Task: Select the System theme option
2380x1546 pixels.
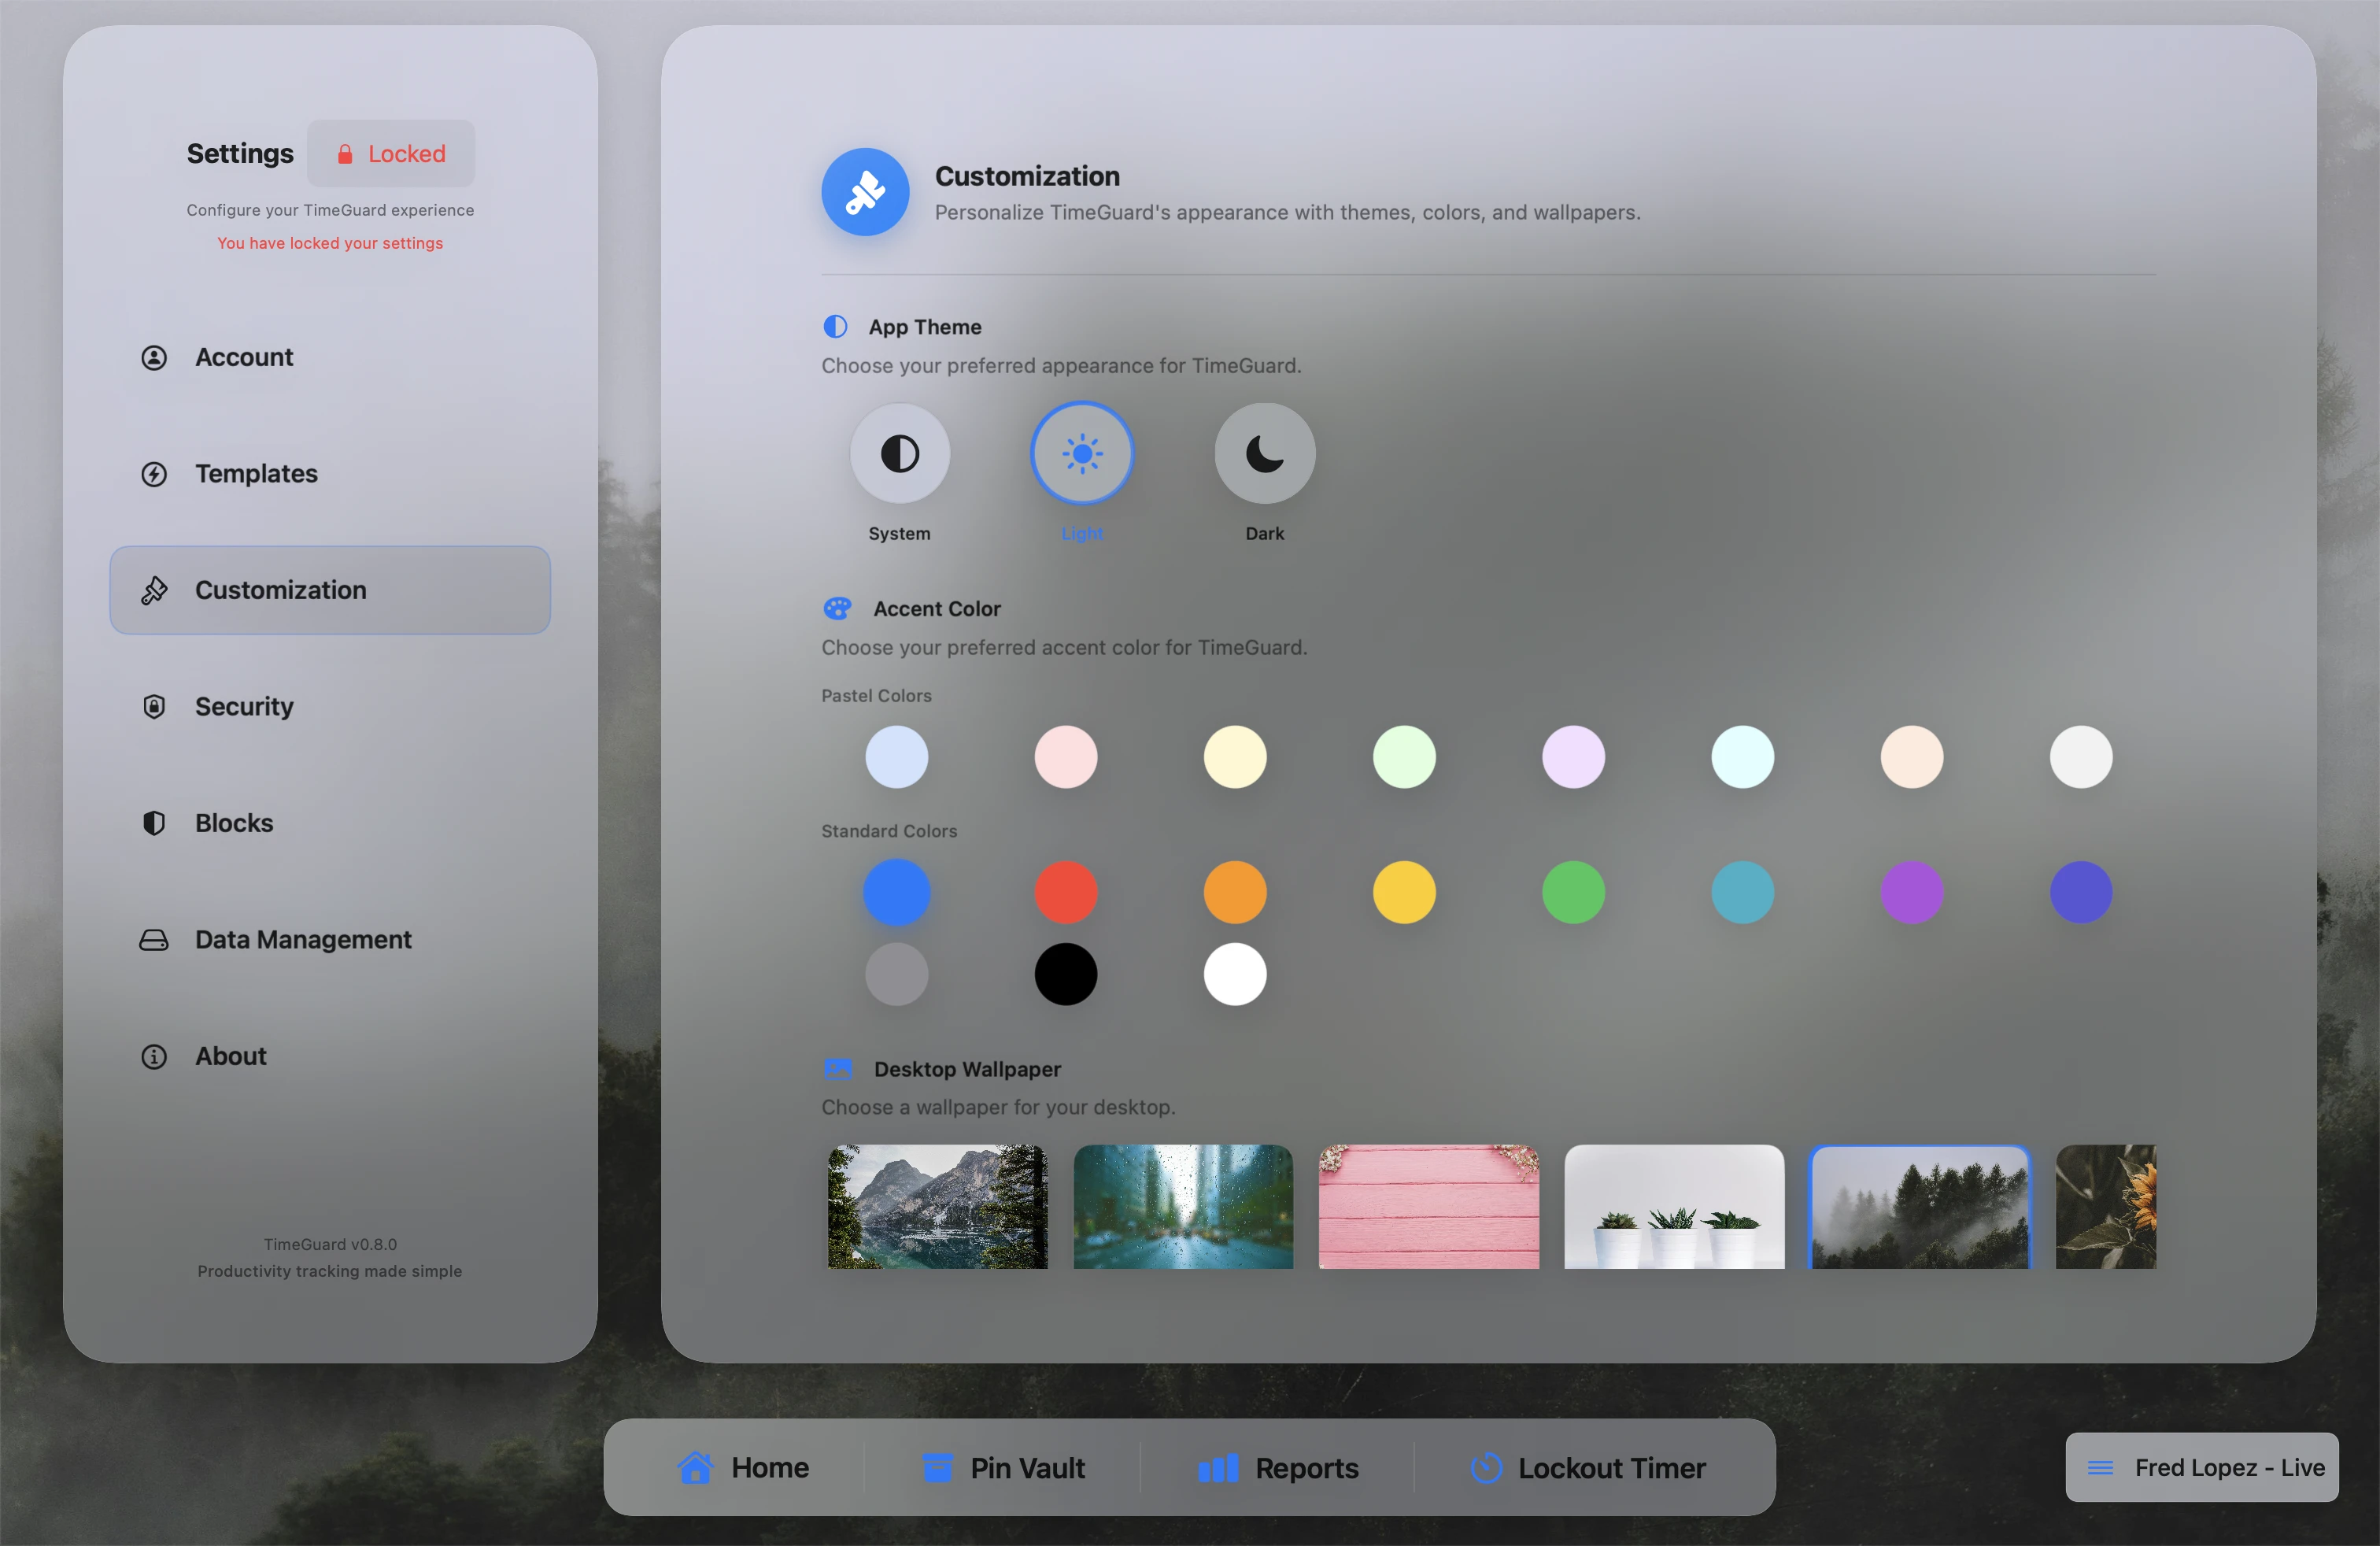Action: pyautogui.click(x=899, y=453)
